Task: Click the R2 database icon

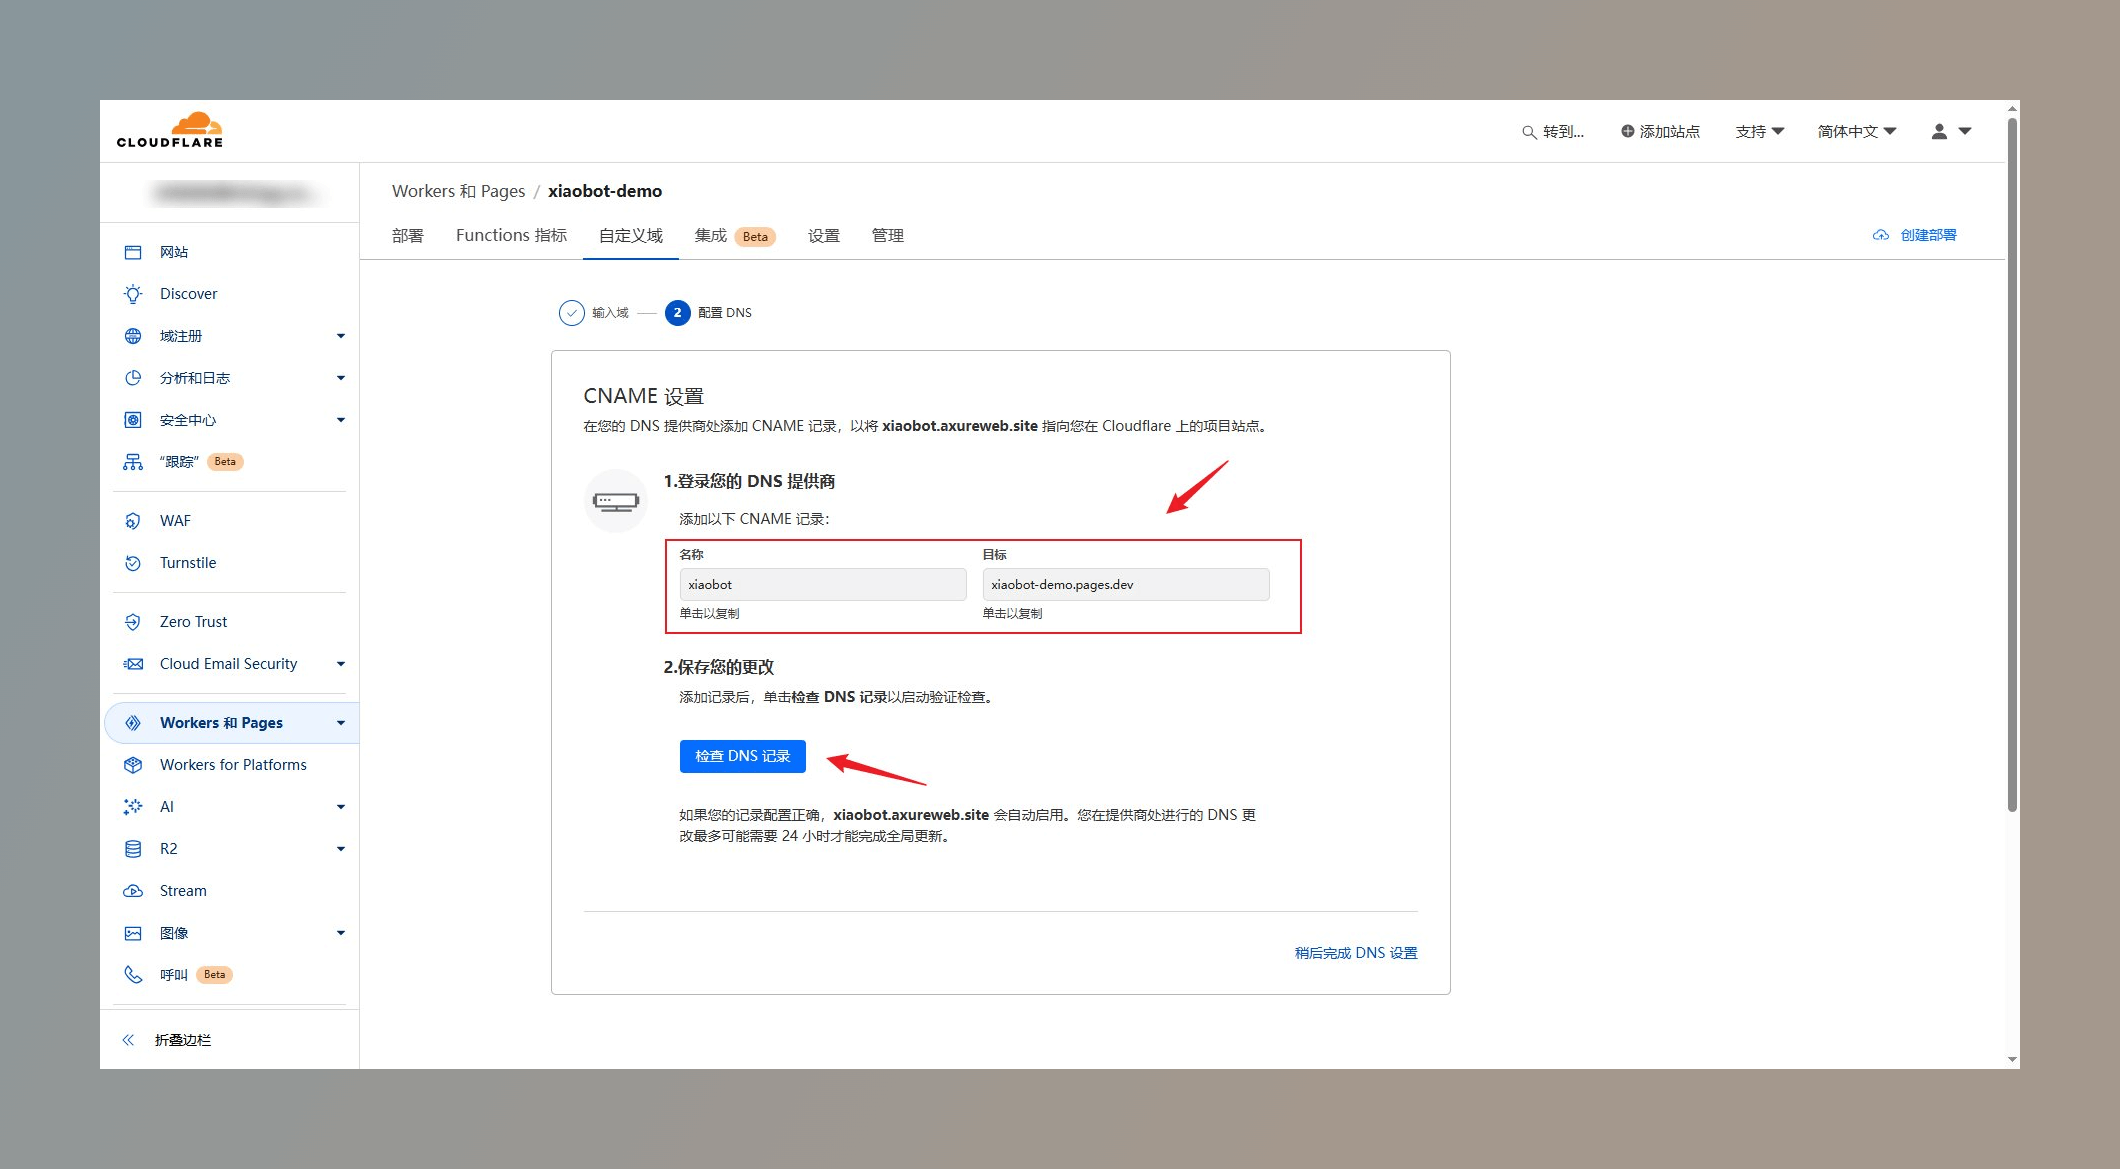Action: pos(133,849)
